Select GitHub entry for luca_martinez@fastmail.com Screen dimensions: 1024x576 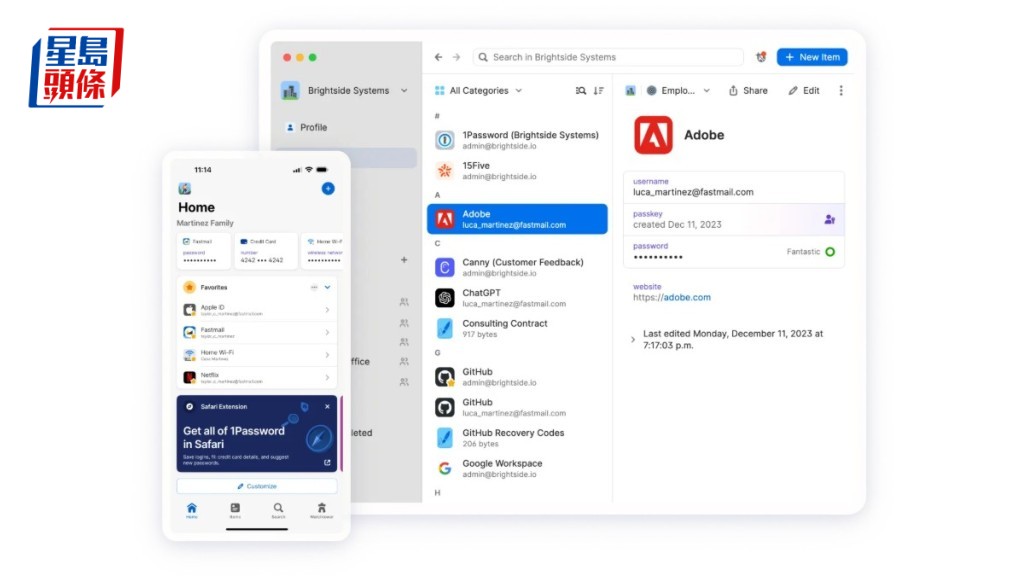517,408
